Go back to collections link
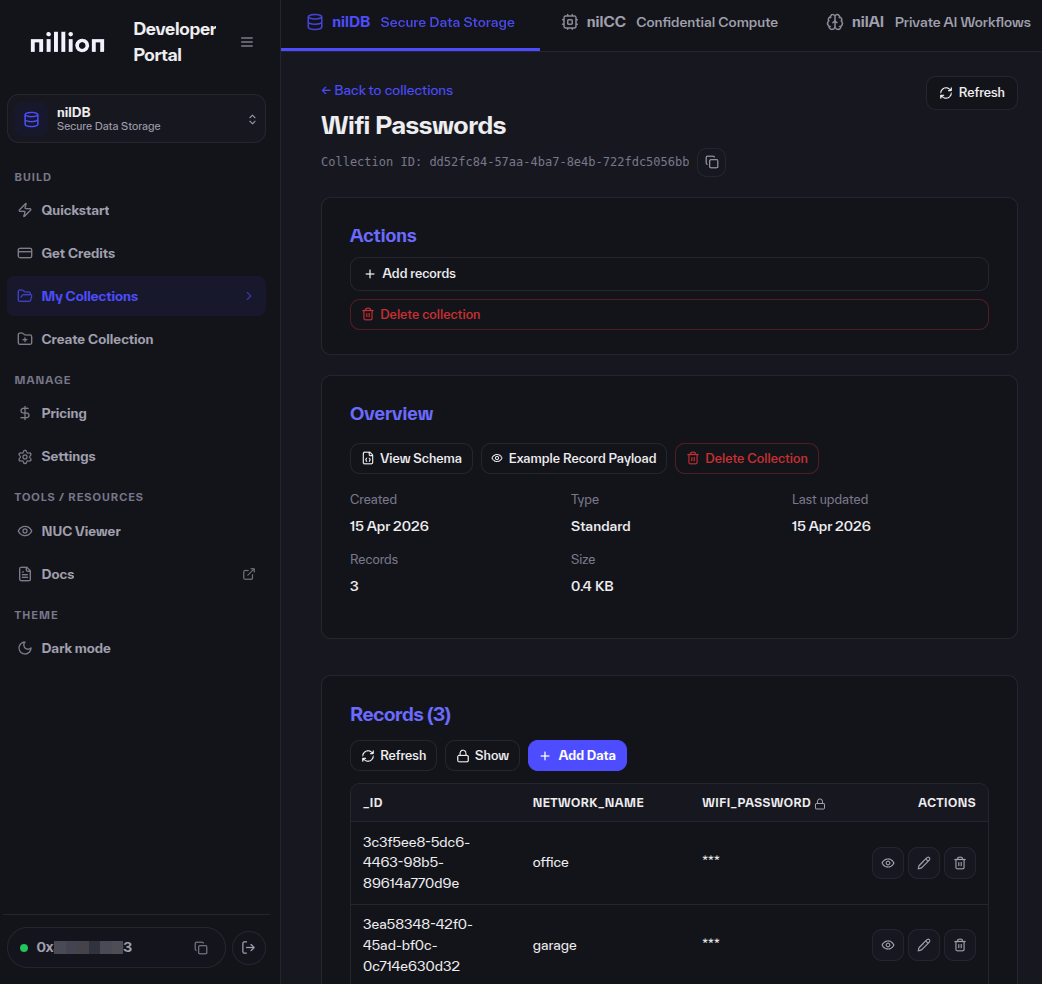Screen dimensions: 1042x984 (387, 90)
